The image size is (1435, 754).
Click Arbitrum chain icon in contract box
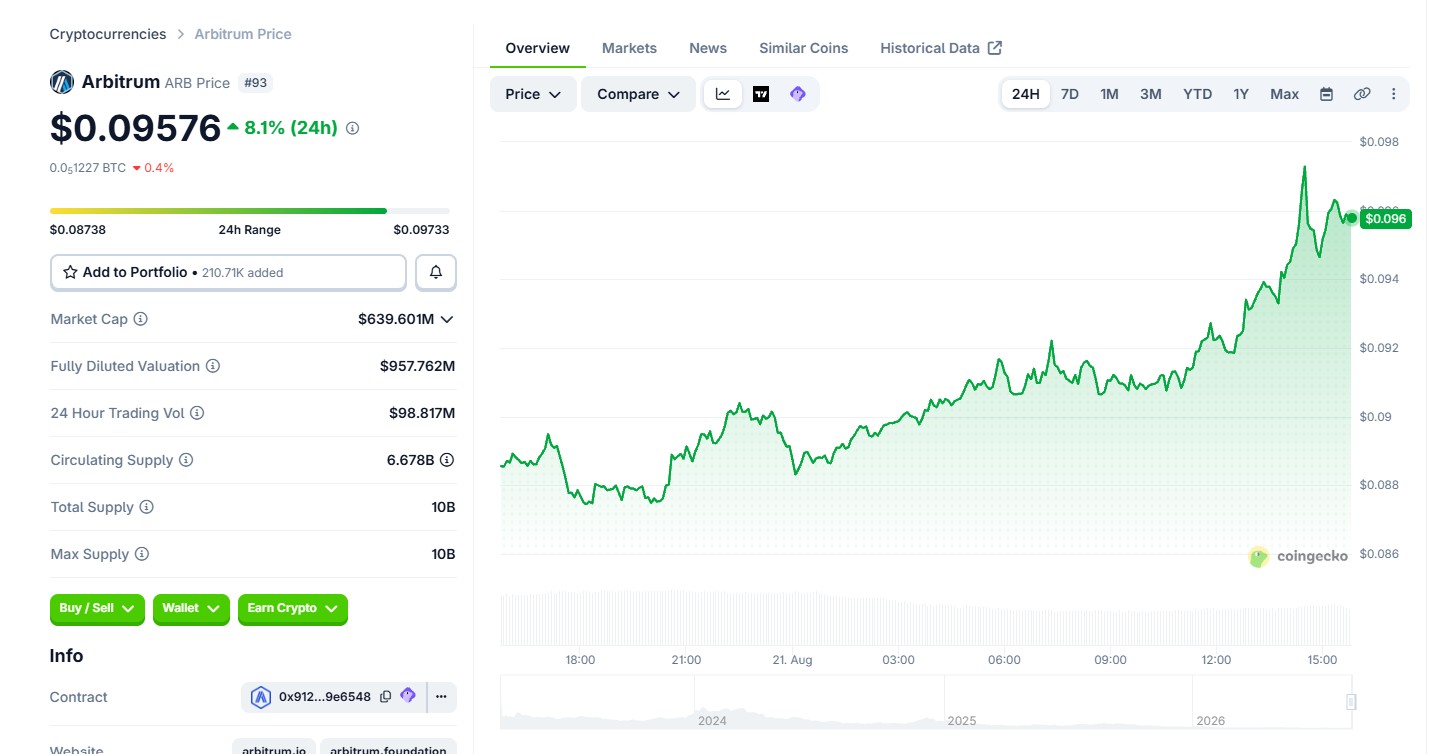tap(261, 697)
